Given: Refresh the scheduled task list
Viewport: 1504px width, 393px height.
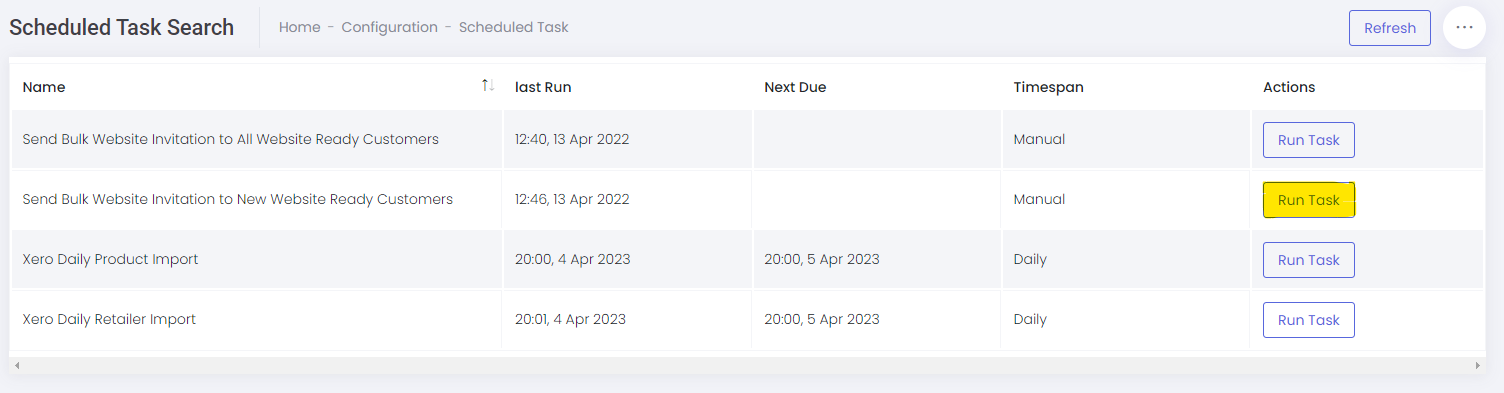Looking at the screenshot, I should pos(1390,28).
